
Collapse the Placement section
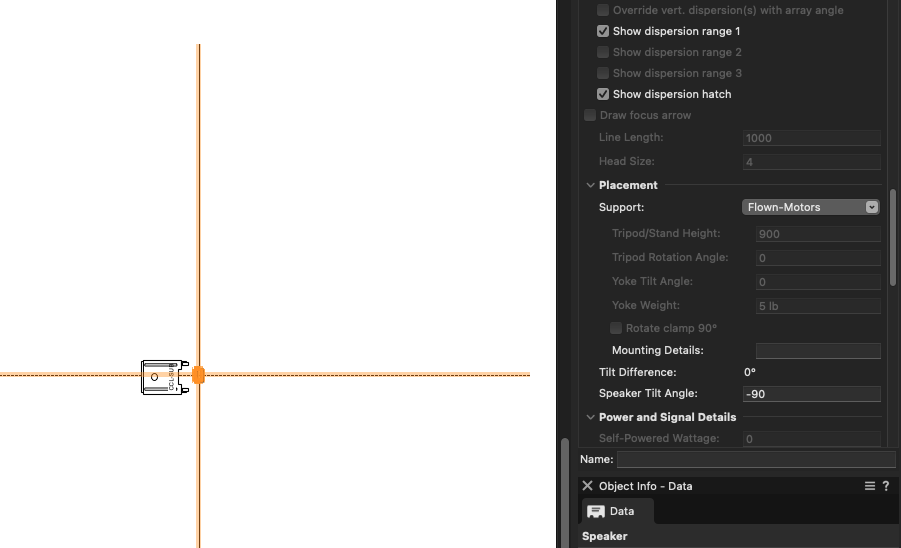(590, 185)
